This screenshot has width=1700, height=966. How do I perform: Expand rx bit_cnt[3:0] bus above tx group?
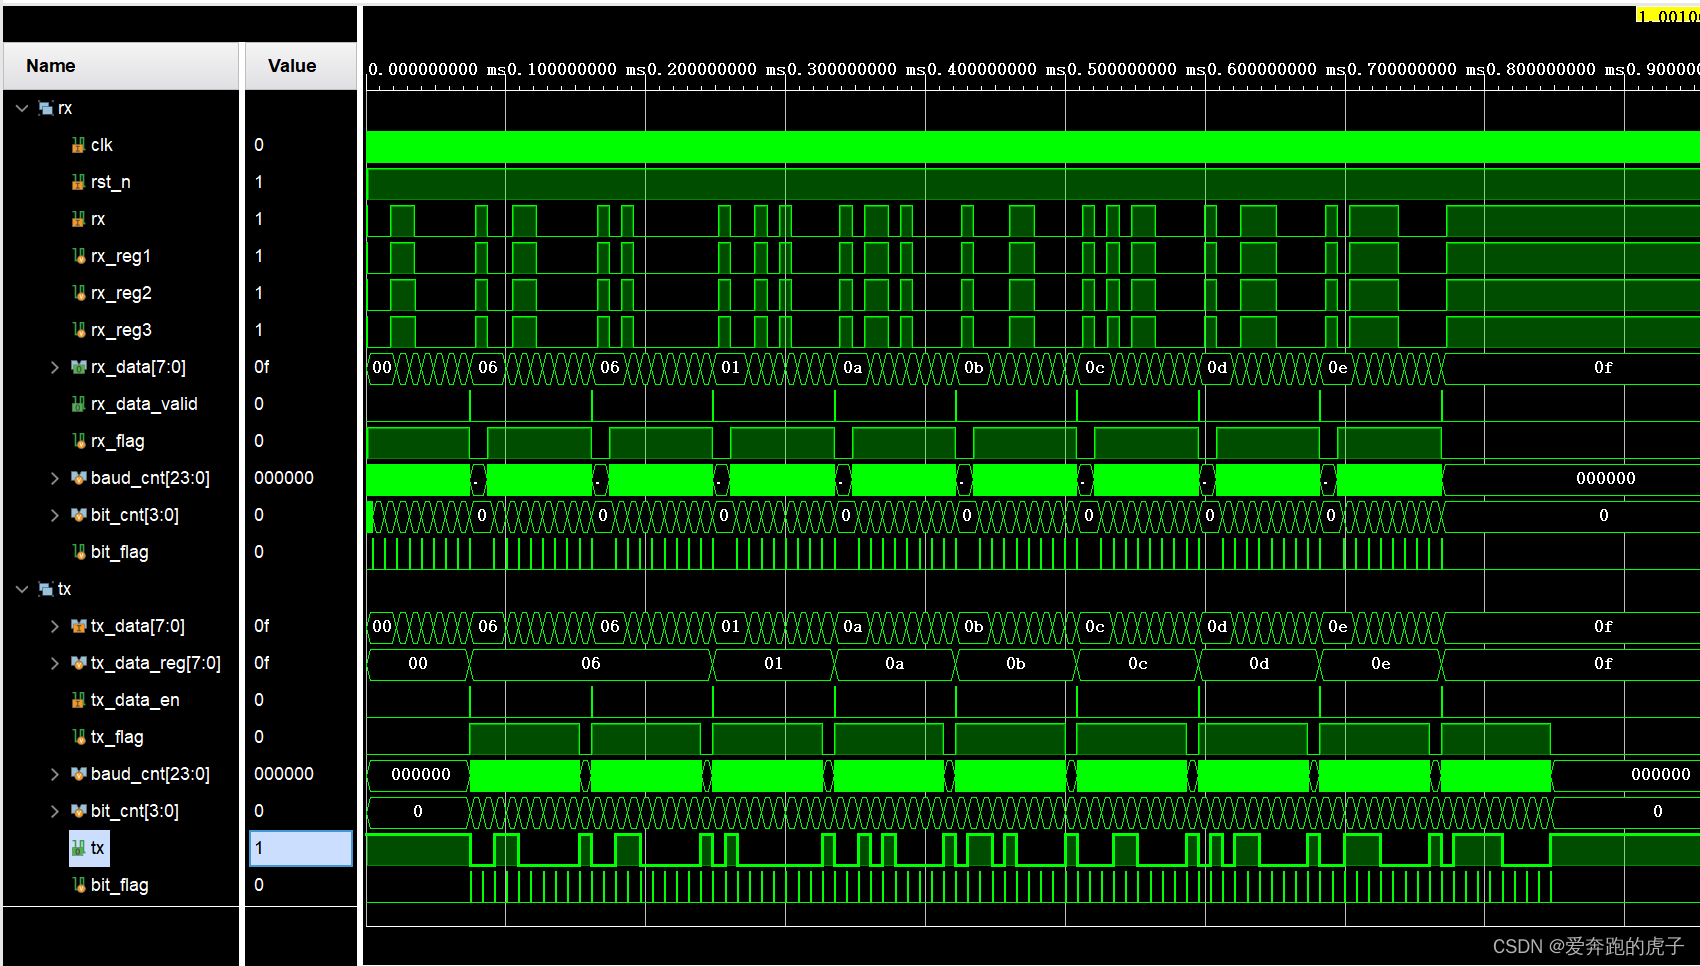[x=55, y=515]
